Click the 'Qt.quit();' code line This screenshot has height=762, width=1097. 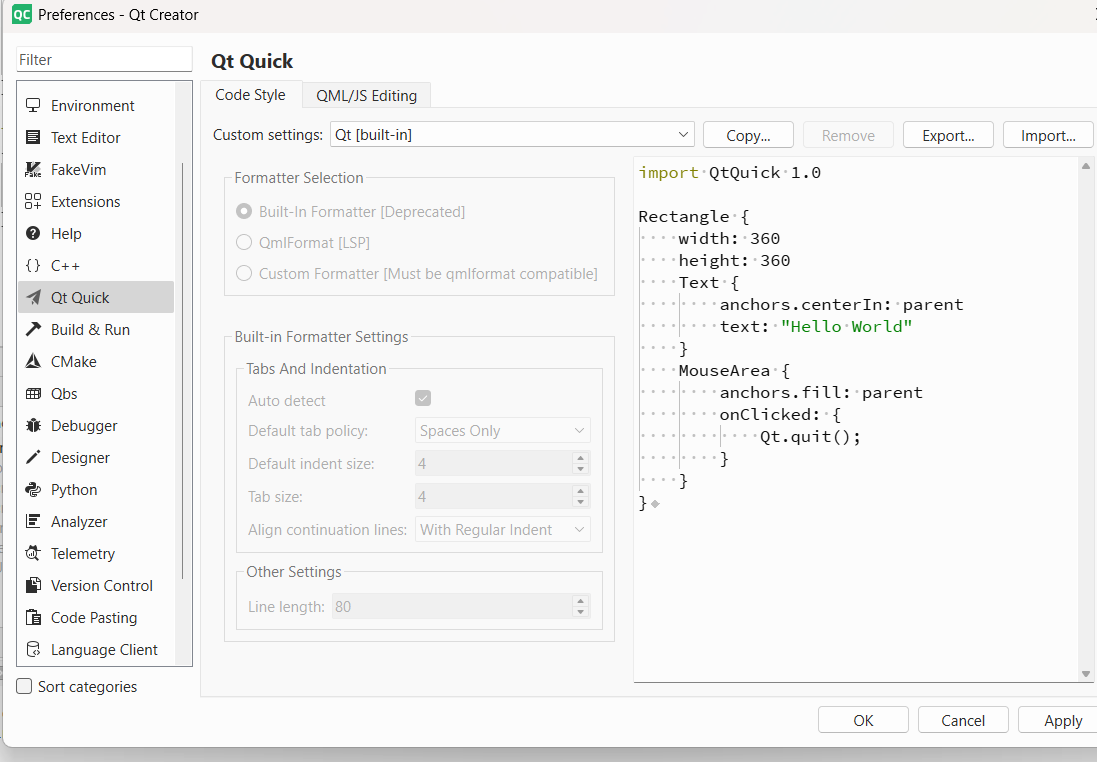point(810,437)
